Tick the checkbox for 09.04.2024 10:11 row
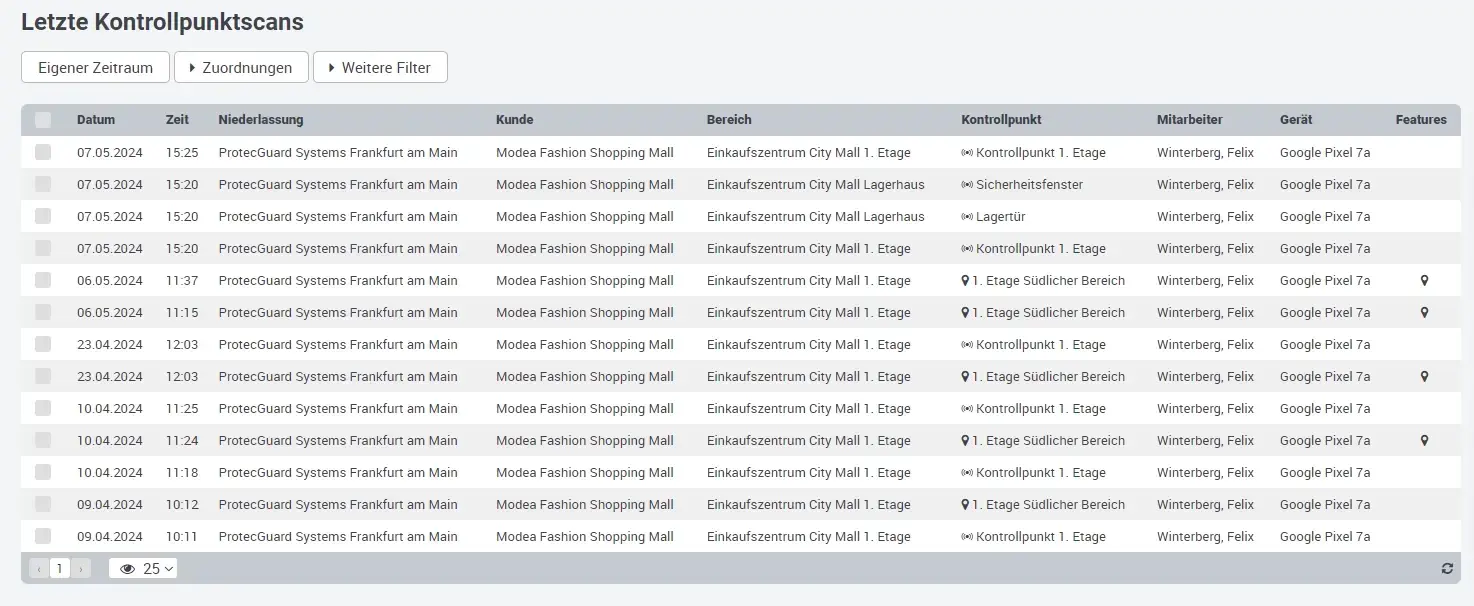Screen dimensions: 1474x606 click(43, 537)
